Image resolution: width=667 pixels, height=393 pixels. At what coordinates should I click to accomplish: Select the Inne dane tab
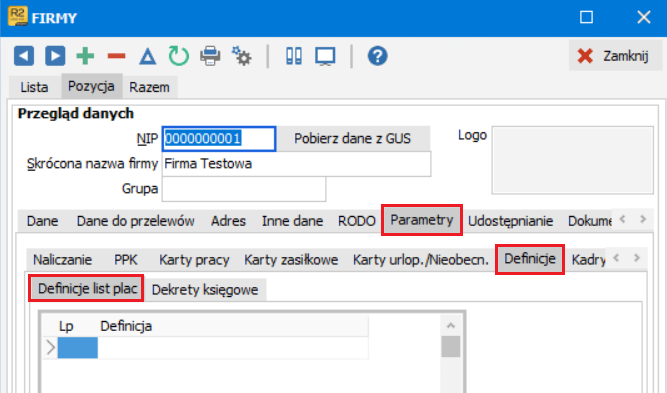pyautogui.click(x=292, y=221)
